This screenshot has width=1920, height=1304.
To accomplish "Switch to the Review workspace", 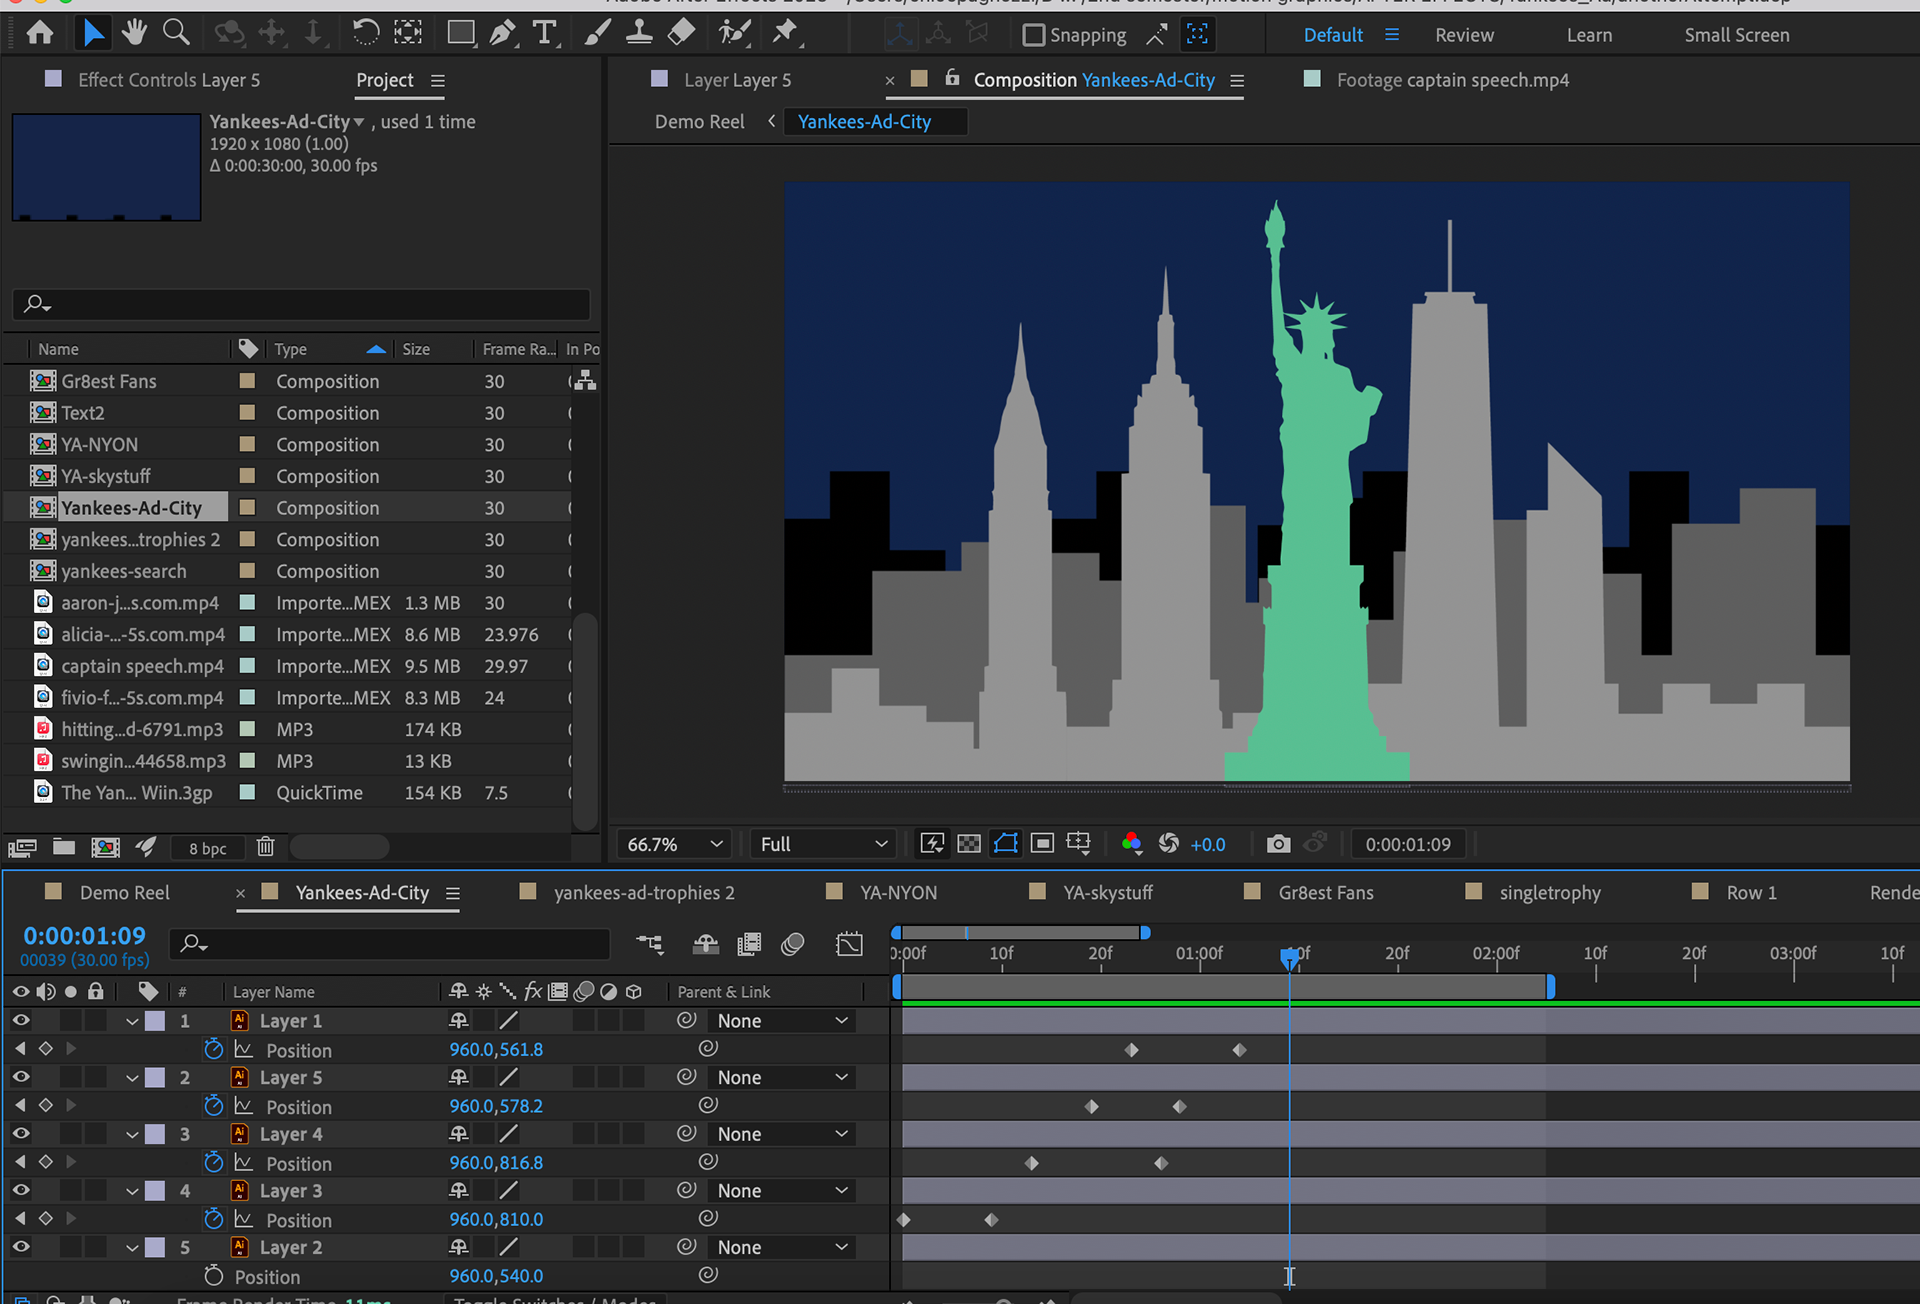I will (x=1464, y=35).
